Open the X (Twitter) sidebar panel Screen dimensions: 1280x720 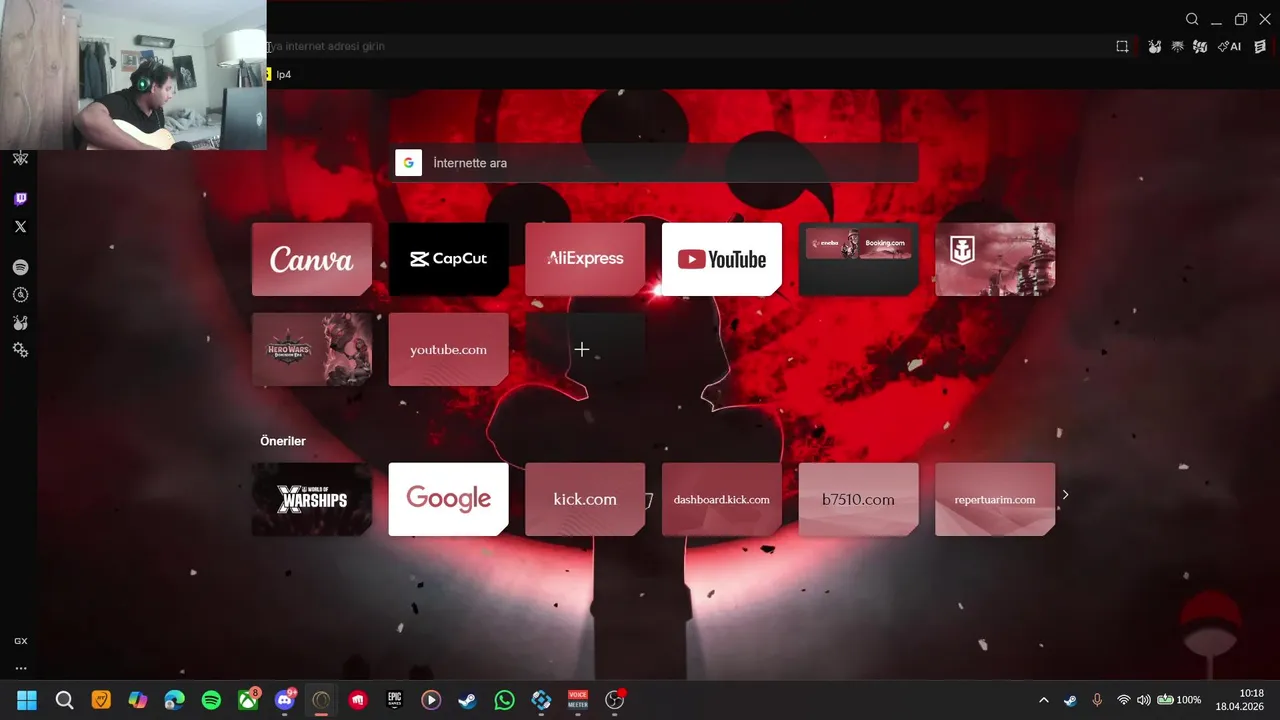pos(20,227)
